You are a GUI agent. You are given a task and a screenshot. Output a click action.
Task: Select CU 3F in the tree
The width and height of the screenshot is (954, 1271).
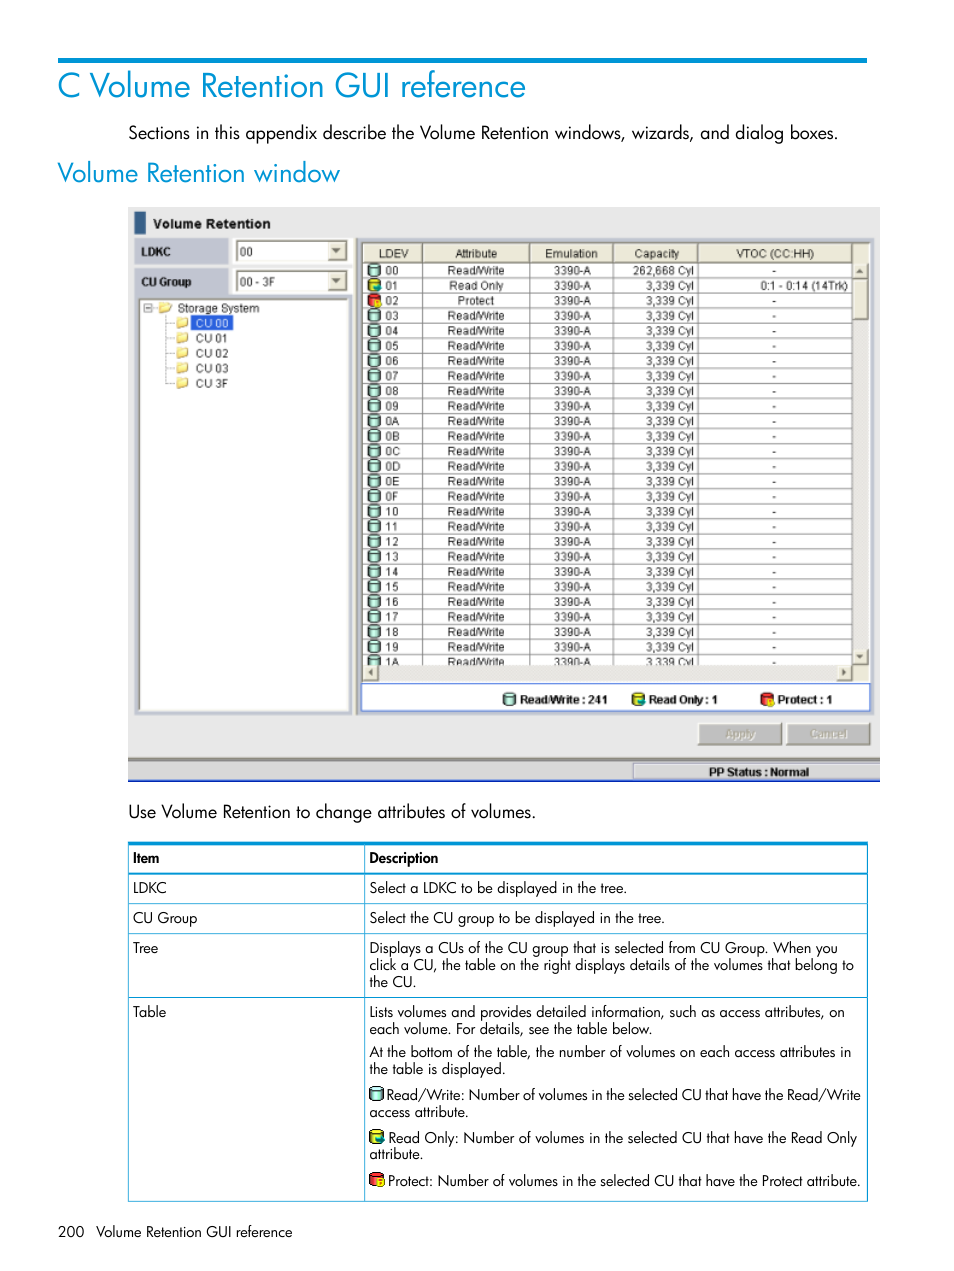[x=211, y=383]
